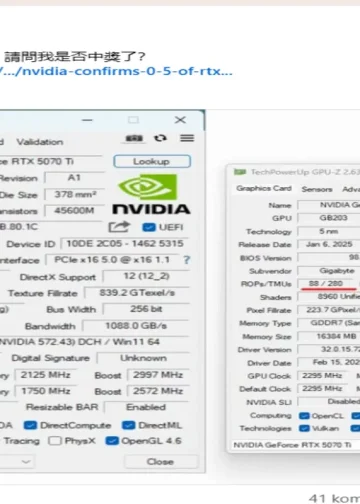Expand the GPU selection dropdown chevron
Viewport: 360px width, 504px height.
pos(26,462)
